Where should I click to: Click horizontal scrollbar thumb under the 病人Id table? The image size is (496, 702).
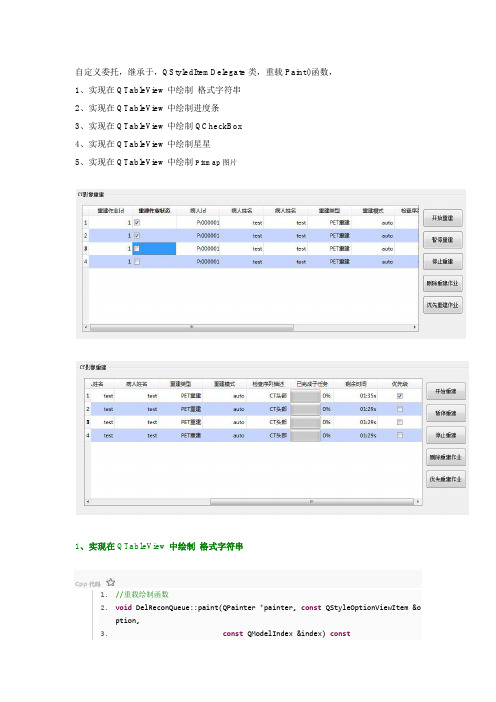tap(192, 327)
